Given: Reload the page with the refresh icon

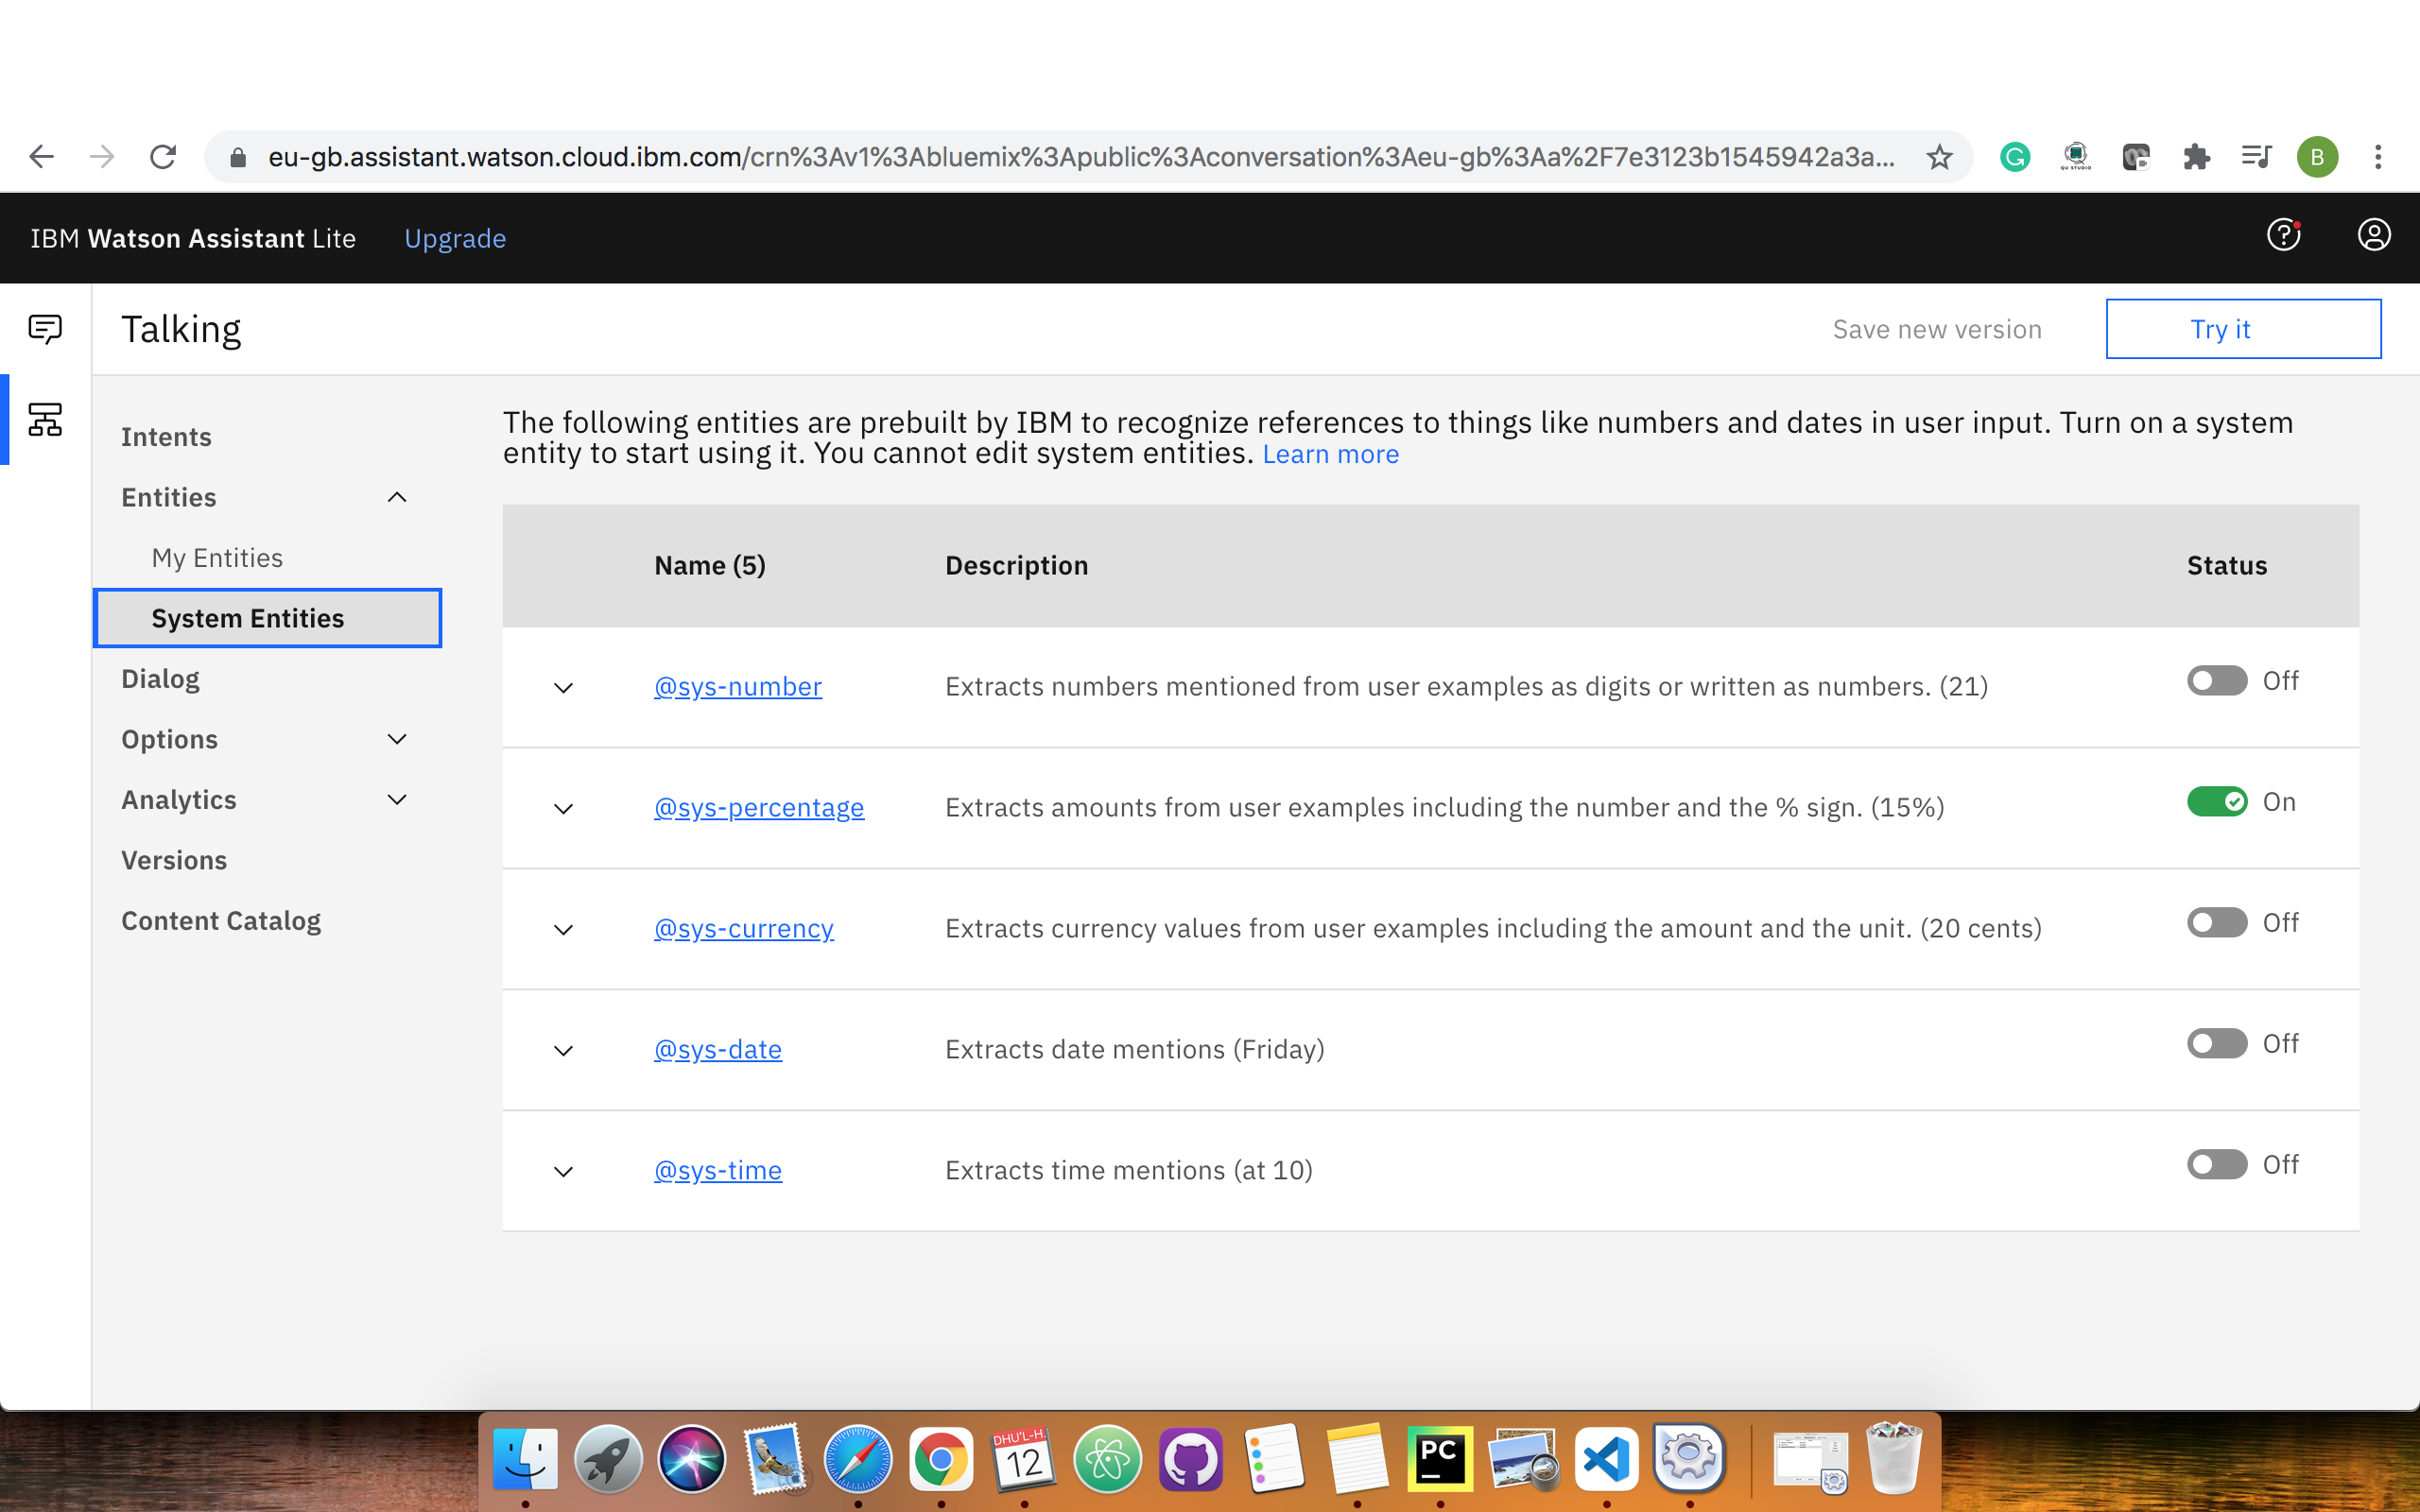Looking at the screenshot, I should click(163, 156).
